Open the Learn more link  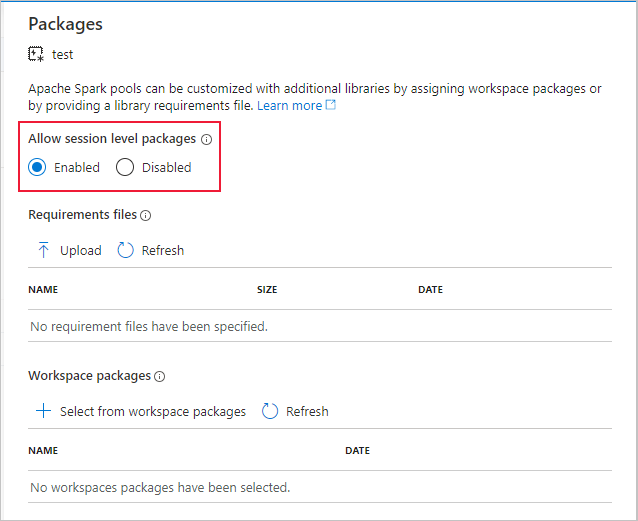point(290,105)
